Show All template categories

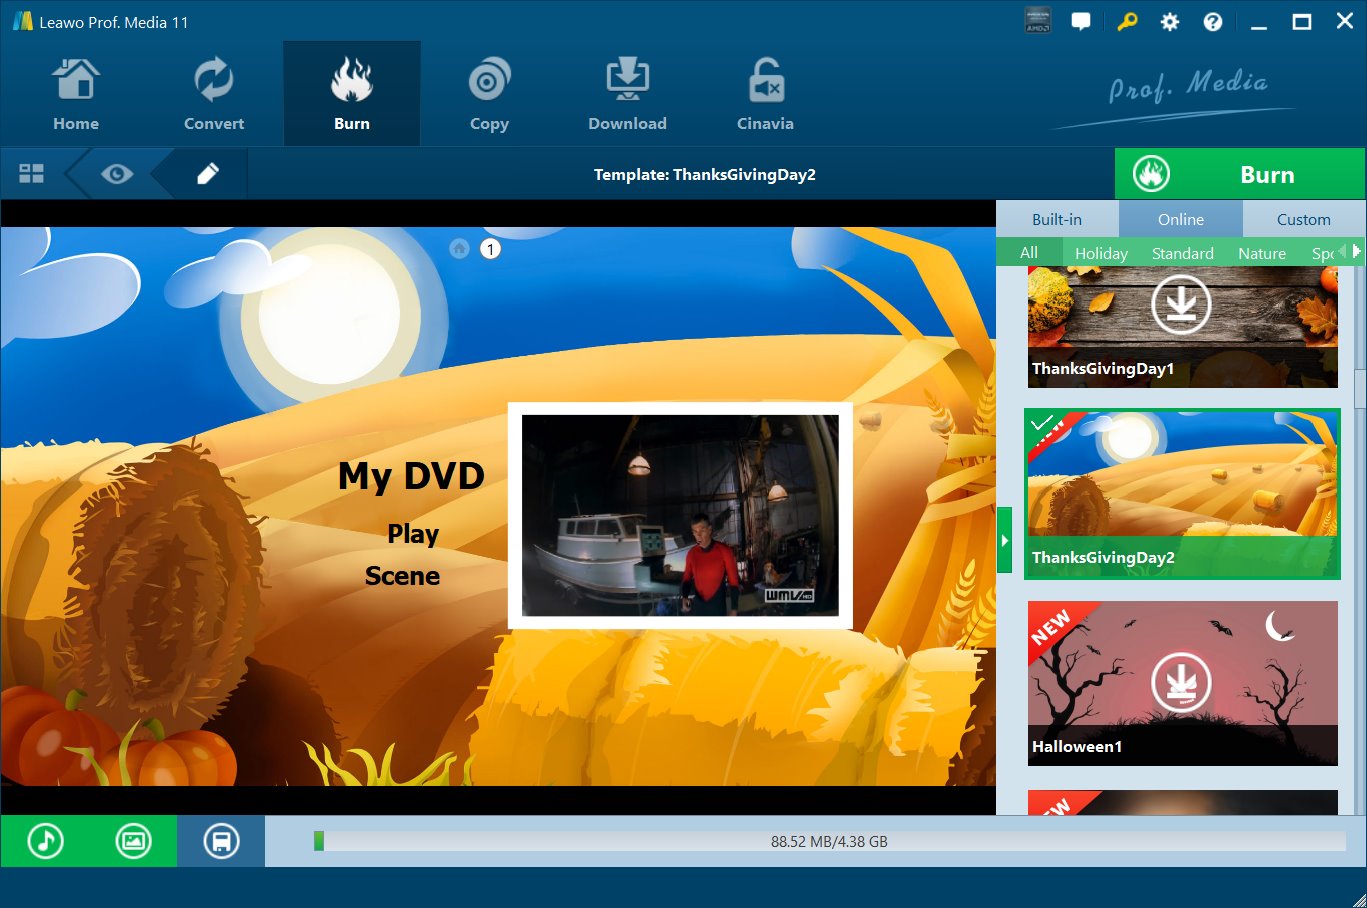click(x=1029, y=253)
